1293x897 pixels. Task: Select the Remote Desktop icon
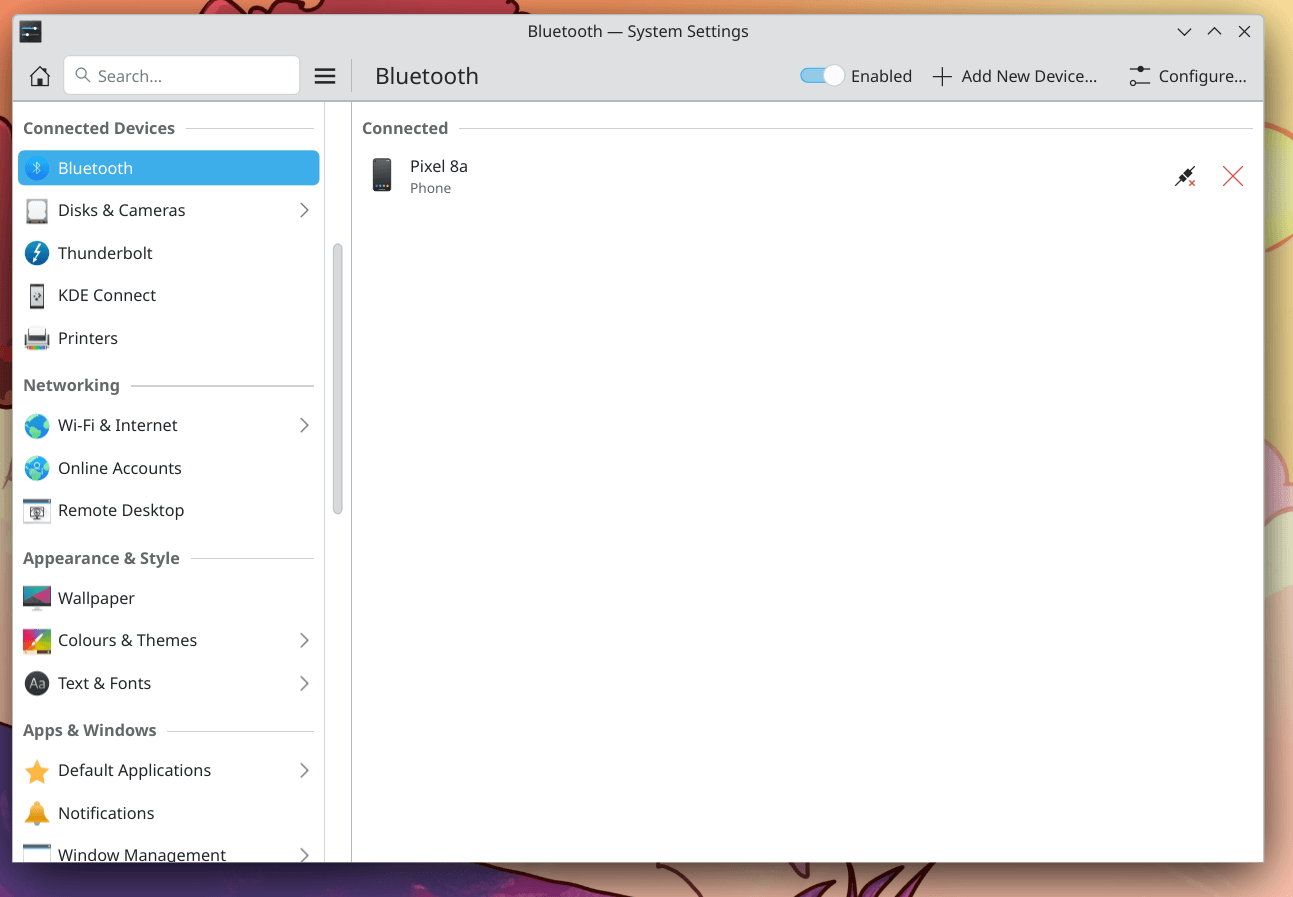[37, 510]
